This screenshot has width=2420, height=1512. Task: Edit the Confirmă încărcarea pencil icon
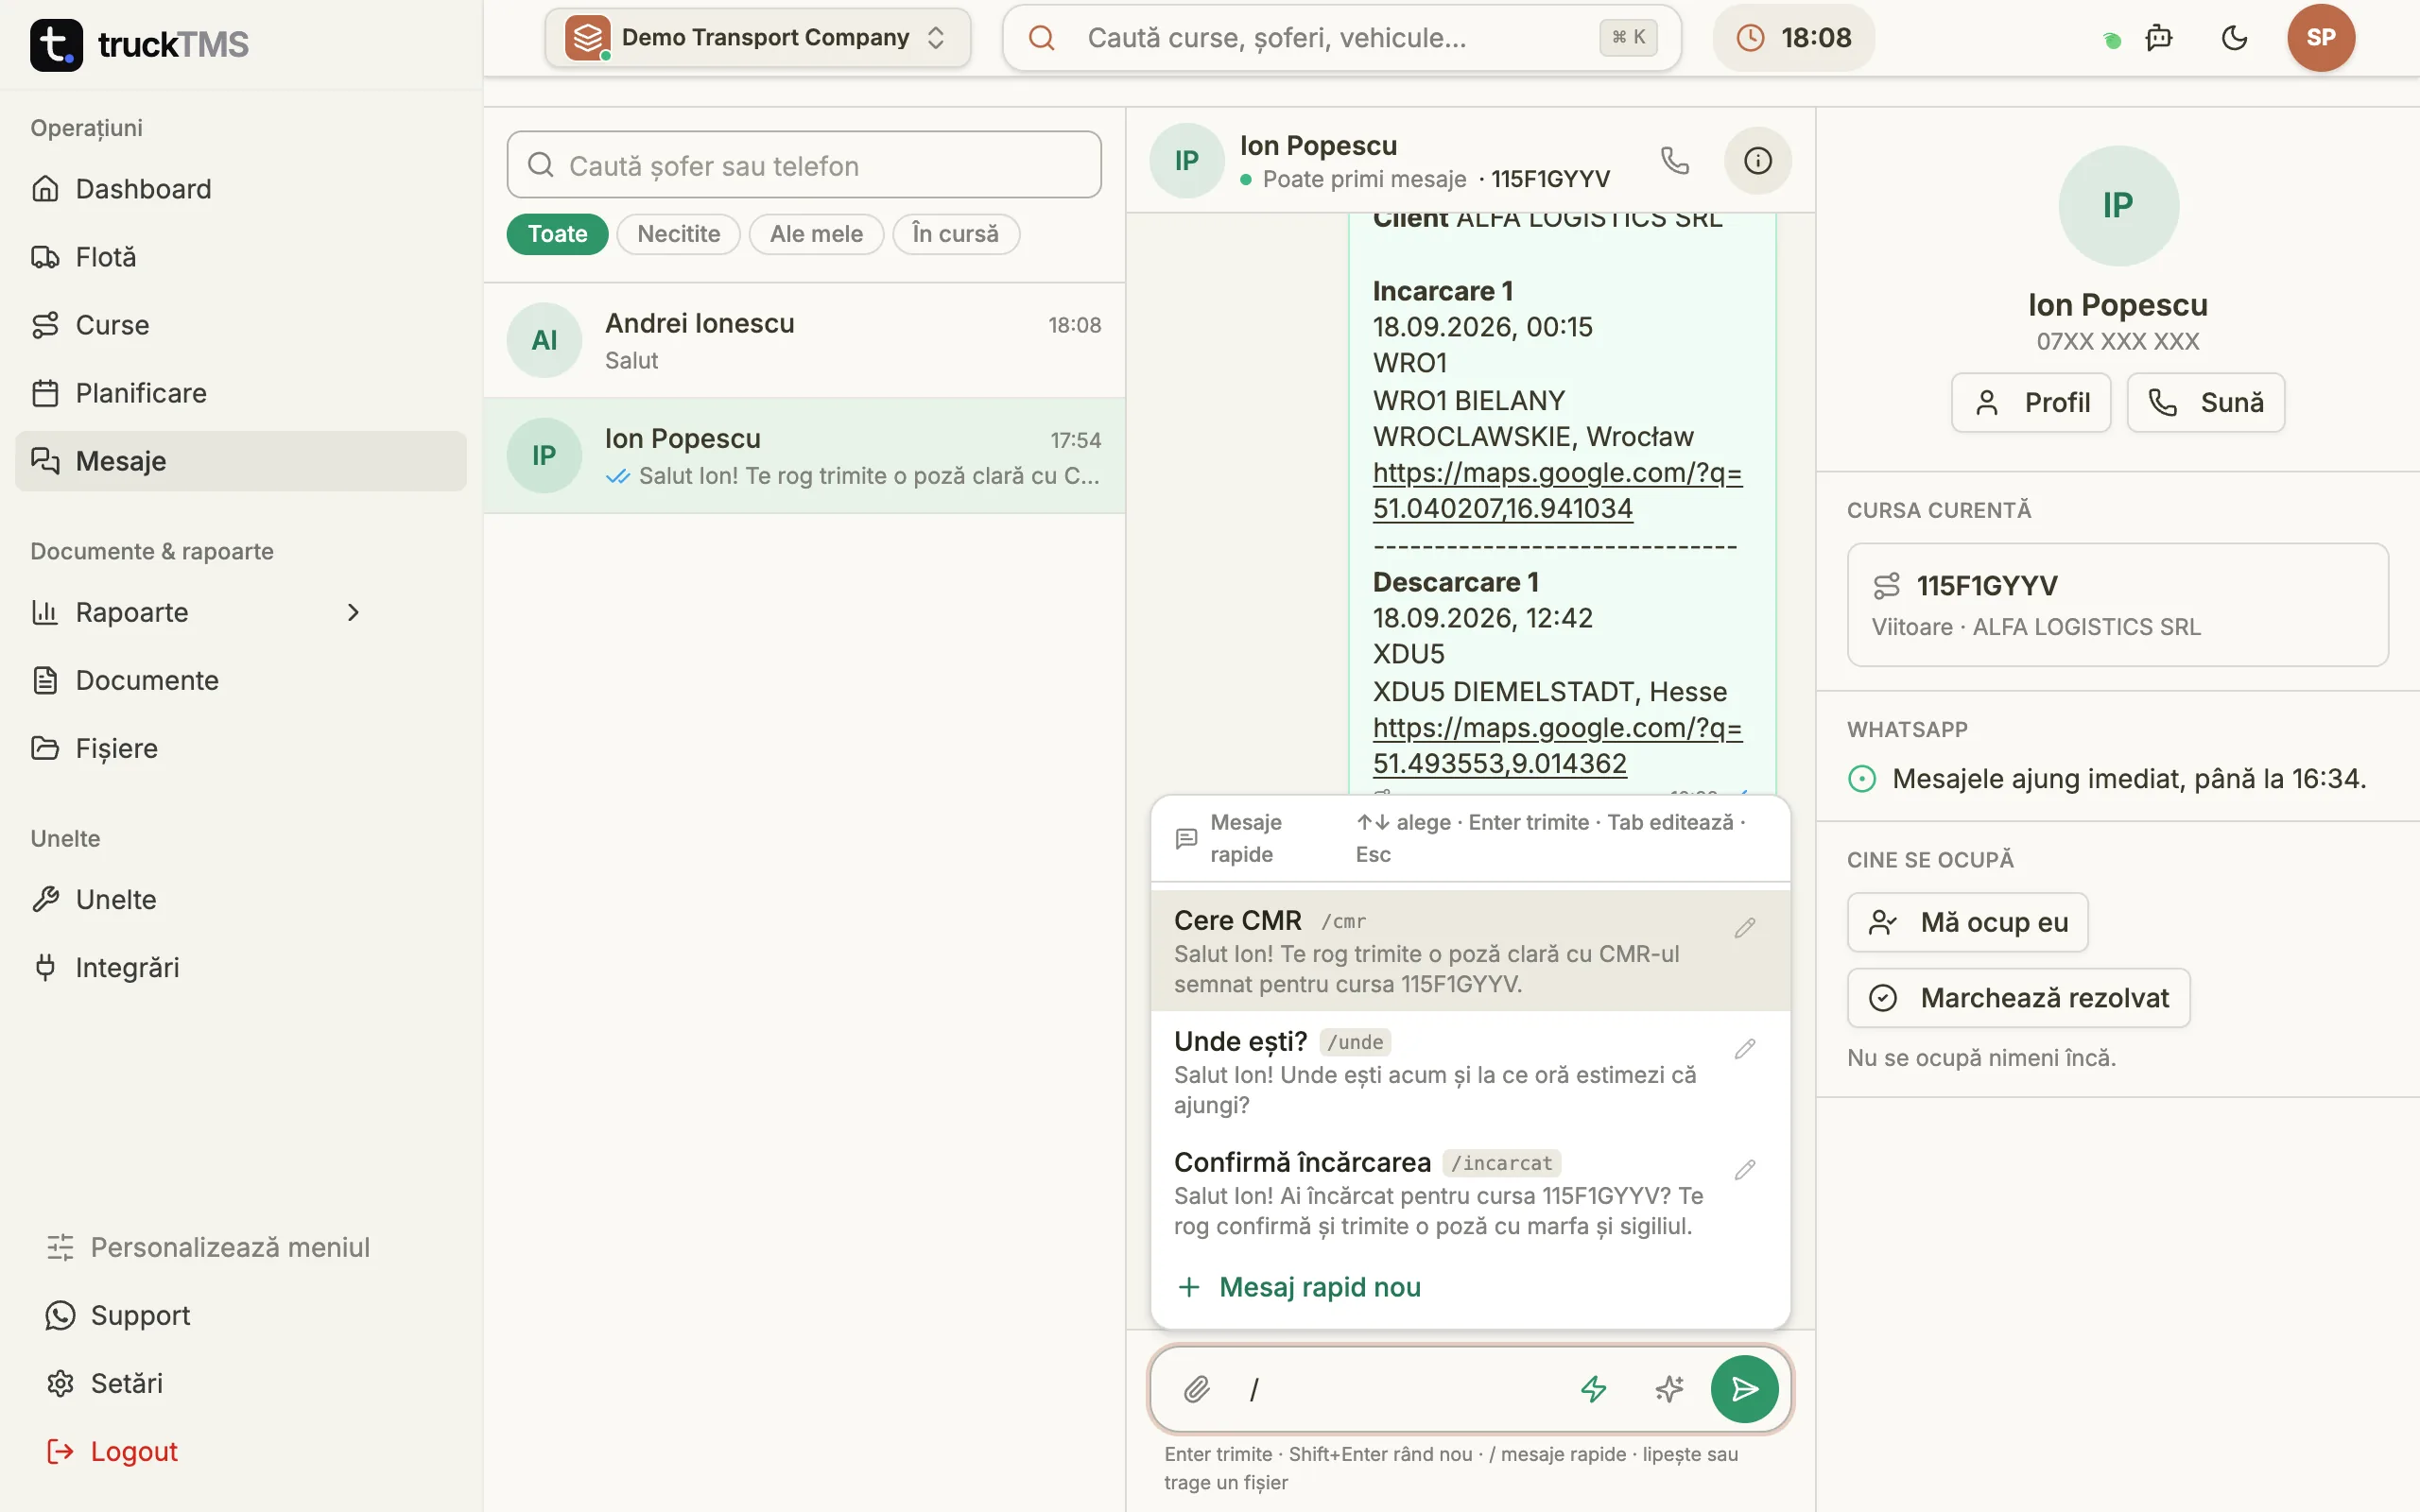(x=1745, y=1170)
